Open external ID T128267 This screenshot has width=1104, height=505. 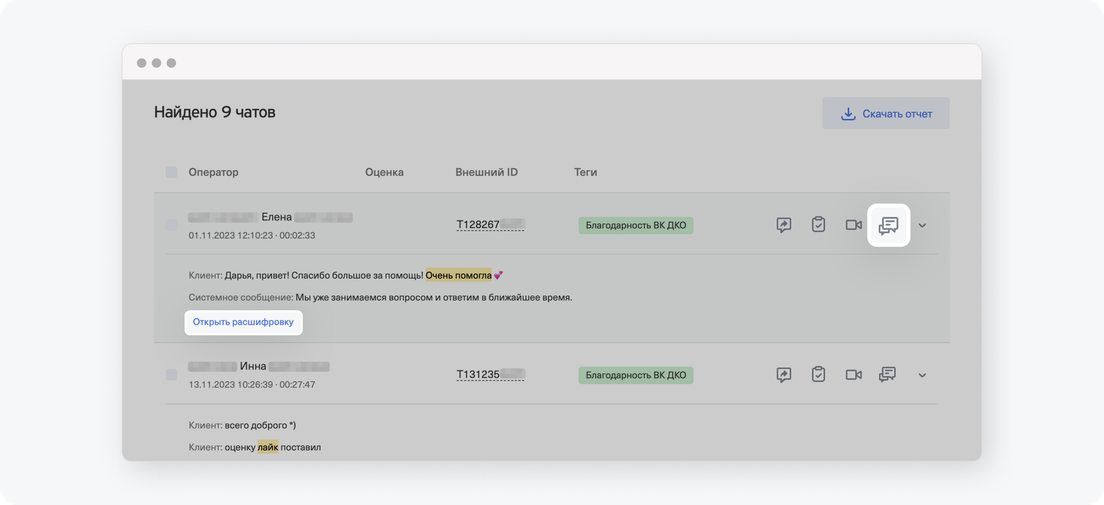pyautogui.click(x=490, y=225)
